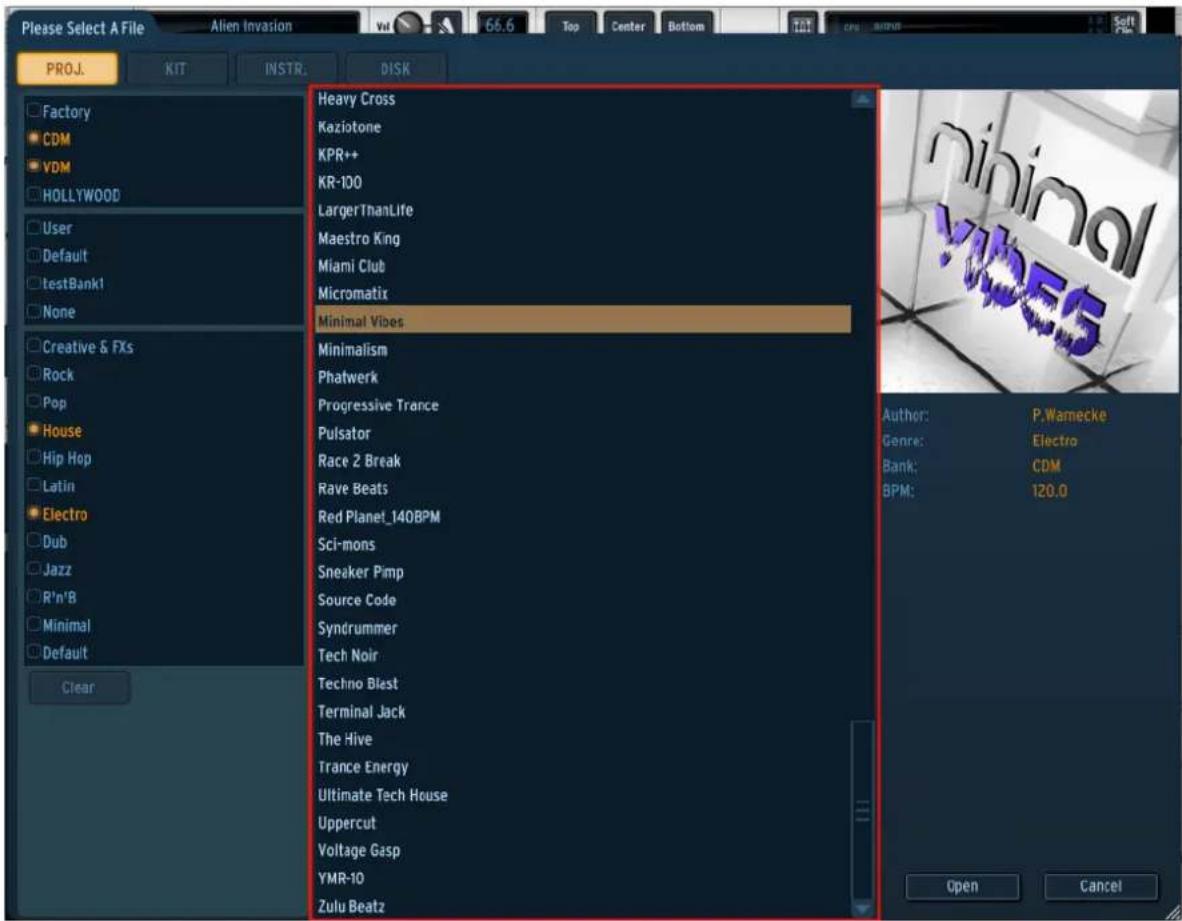
Task: Enable the Latin genre filter
Action: [x=34, y=485]
